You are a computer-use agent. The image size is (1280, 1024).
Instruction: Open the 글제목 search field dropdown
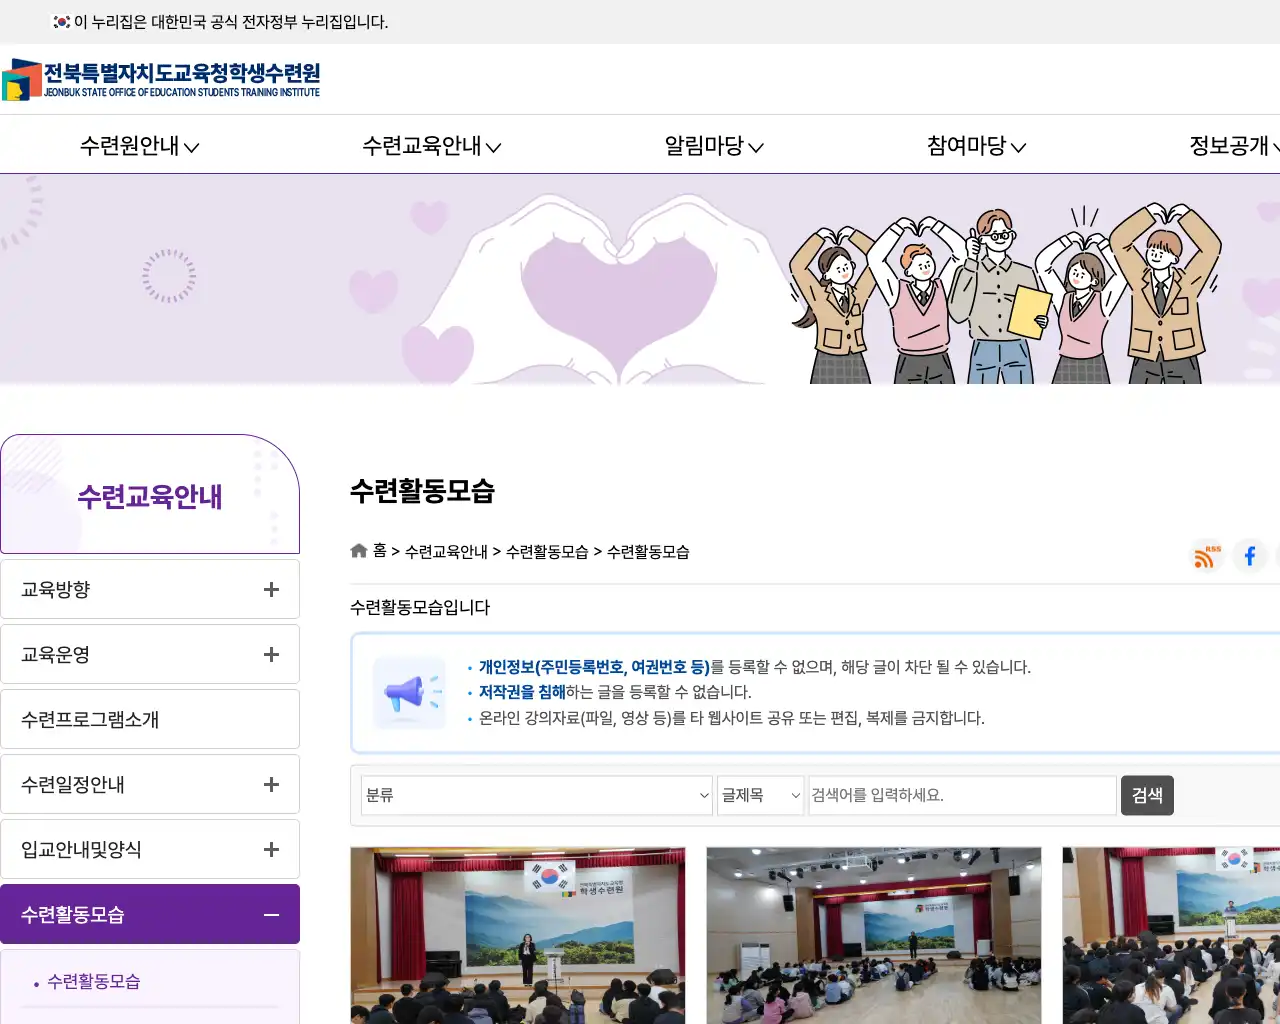tap(760, 796)
